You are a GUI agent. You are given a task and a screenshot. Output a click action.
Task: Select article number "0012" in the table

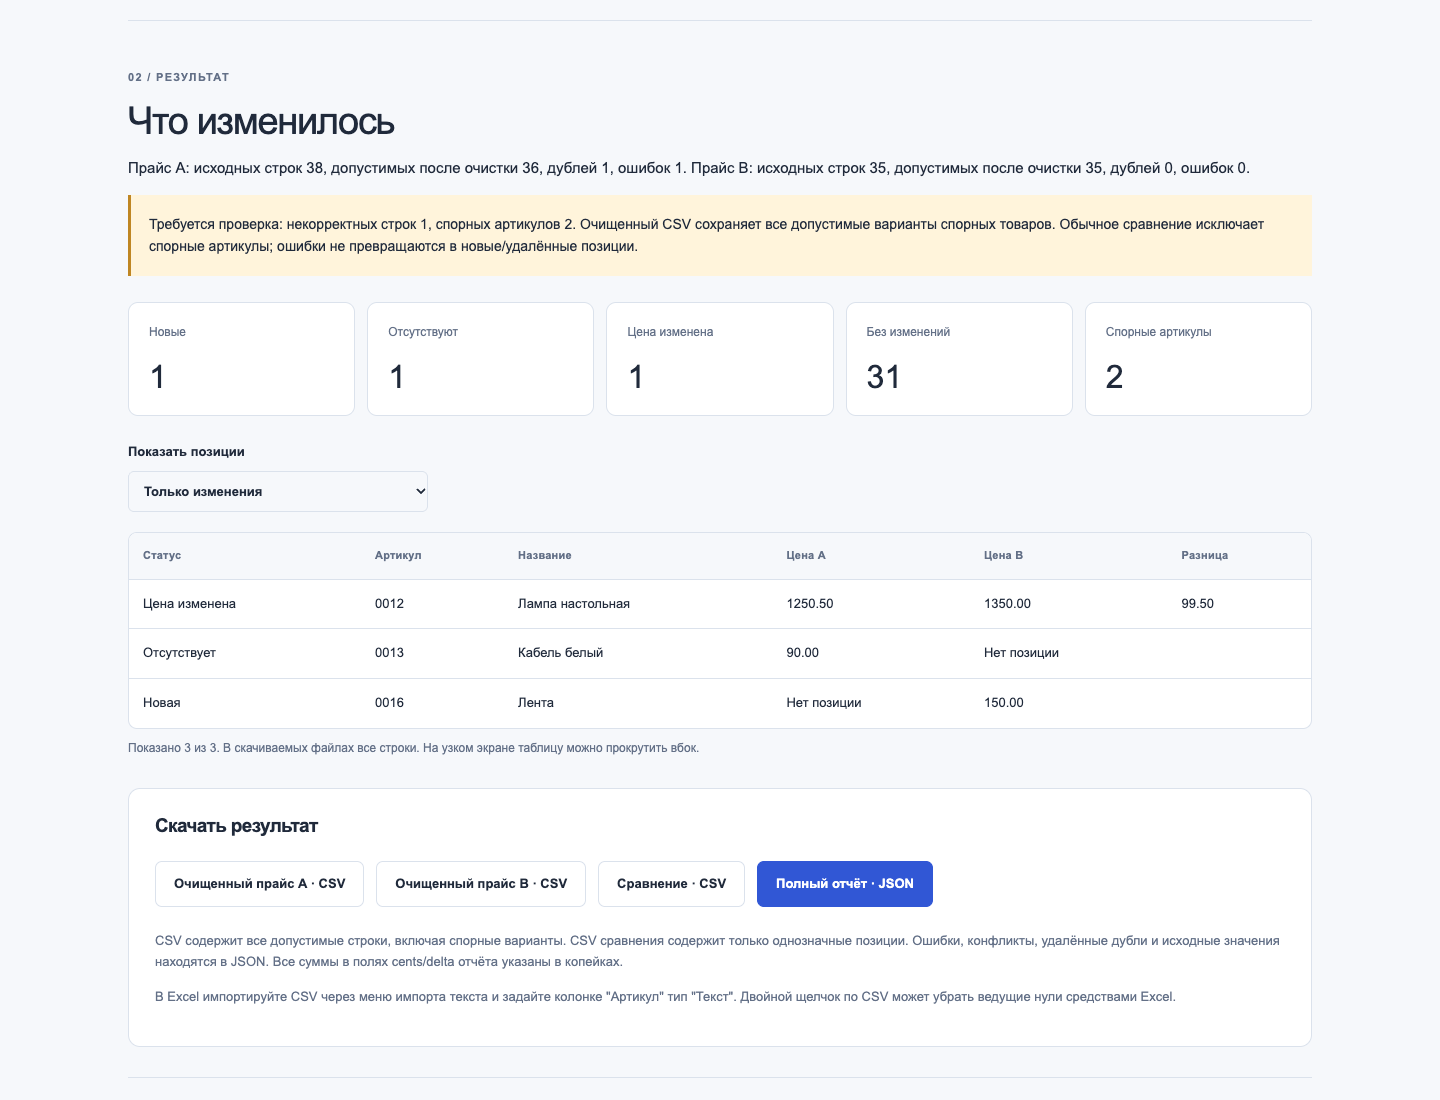(389, 604)
